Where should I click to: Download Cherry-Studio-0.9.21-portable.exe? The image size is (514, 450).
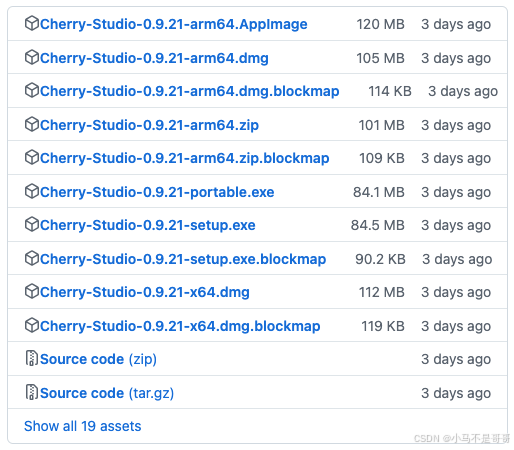tap(157, 192)
